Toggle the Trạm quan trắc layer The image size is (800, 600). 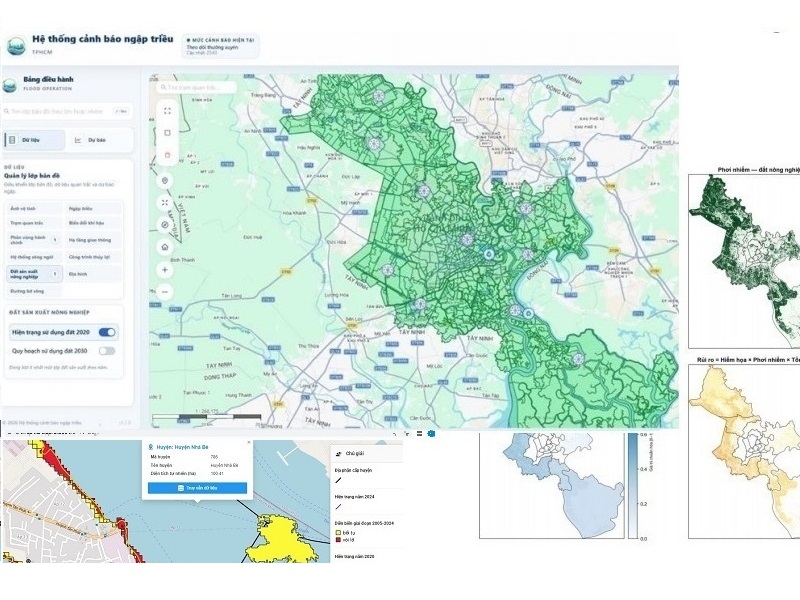click(x=35, y=223)
